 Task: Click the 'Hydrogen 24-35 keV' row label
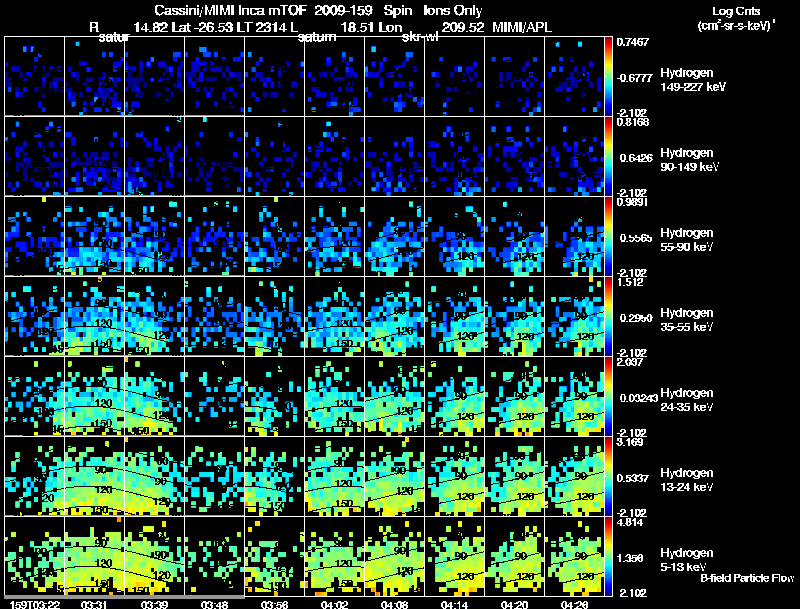(687, 400)
